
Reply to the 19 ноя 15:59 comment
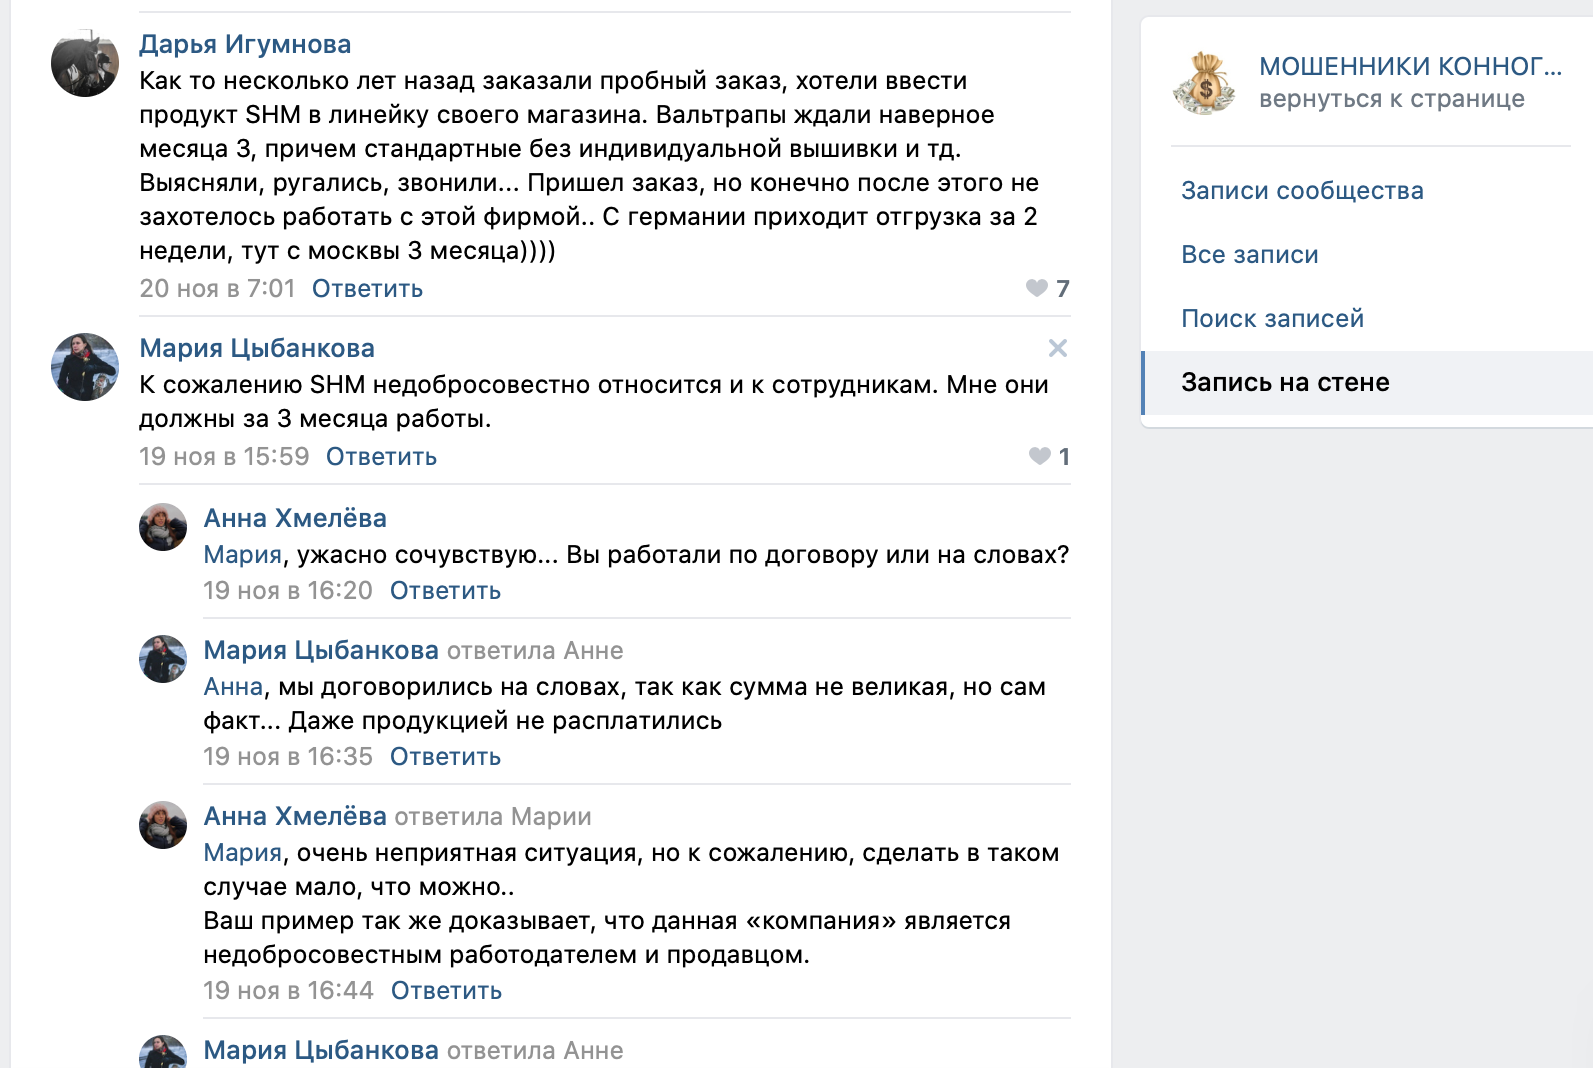pyautogui.click(x=381, y=457)
